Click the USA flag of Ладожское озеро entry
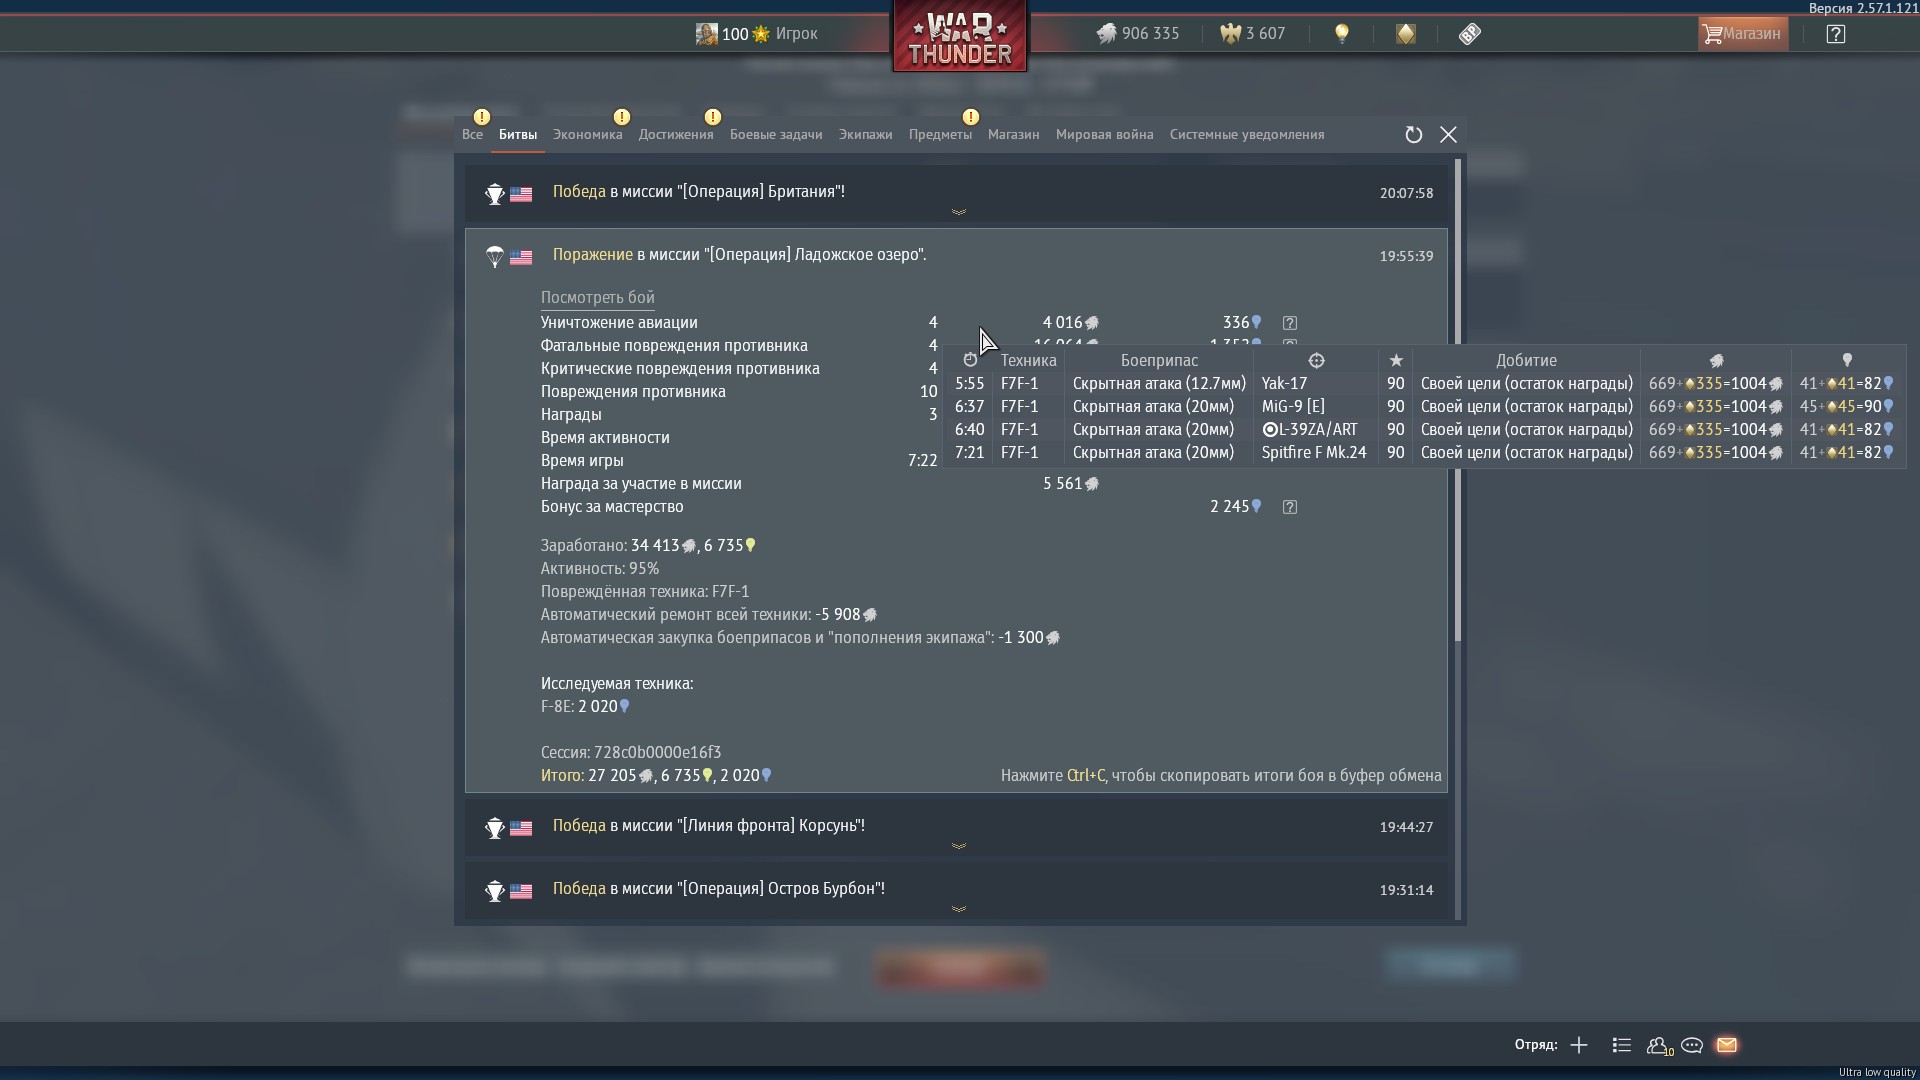The image size is (1920, 1080). click(521, 258)
